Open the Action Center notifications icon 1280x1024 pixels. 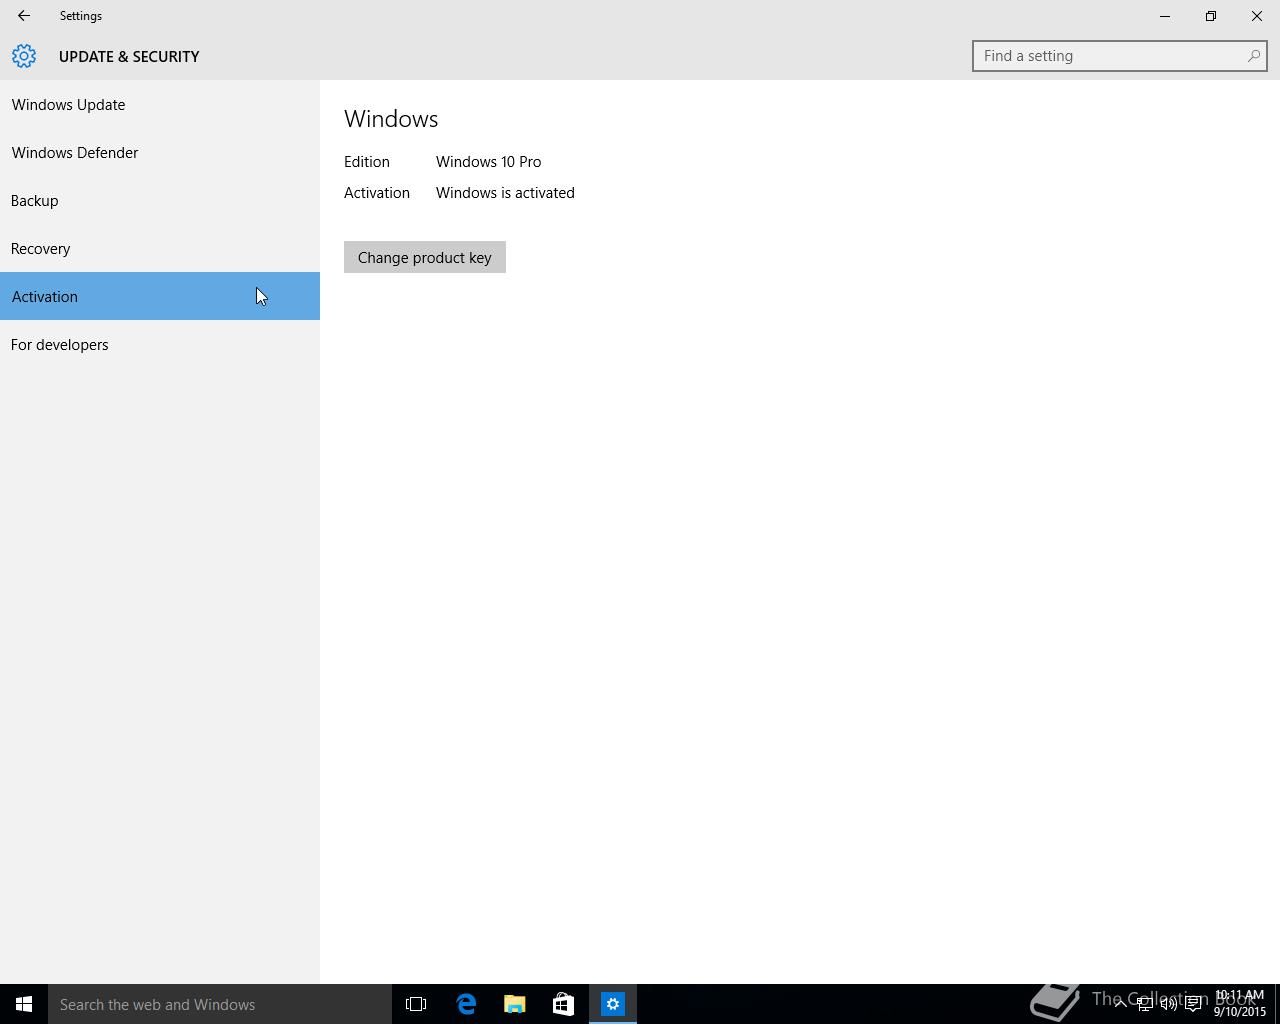(x=1193, y=1004)
